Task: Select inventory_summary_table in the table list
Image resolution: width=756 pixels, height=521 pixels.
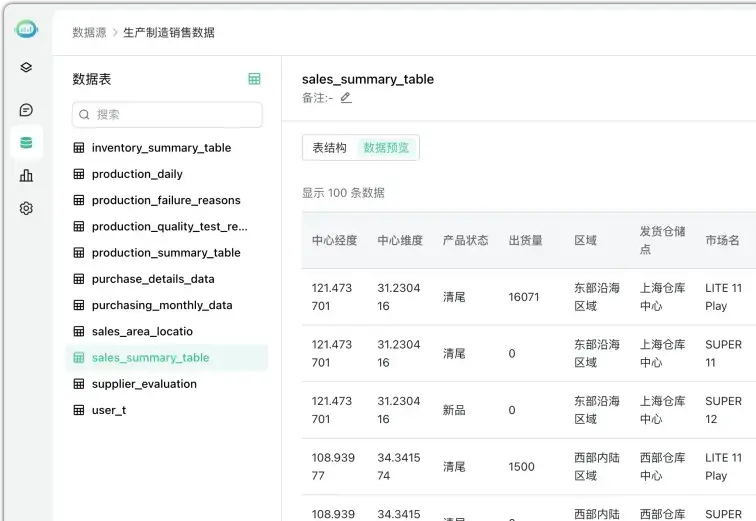Action: (161, 148)
